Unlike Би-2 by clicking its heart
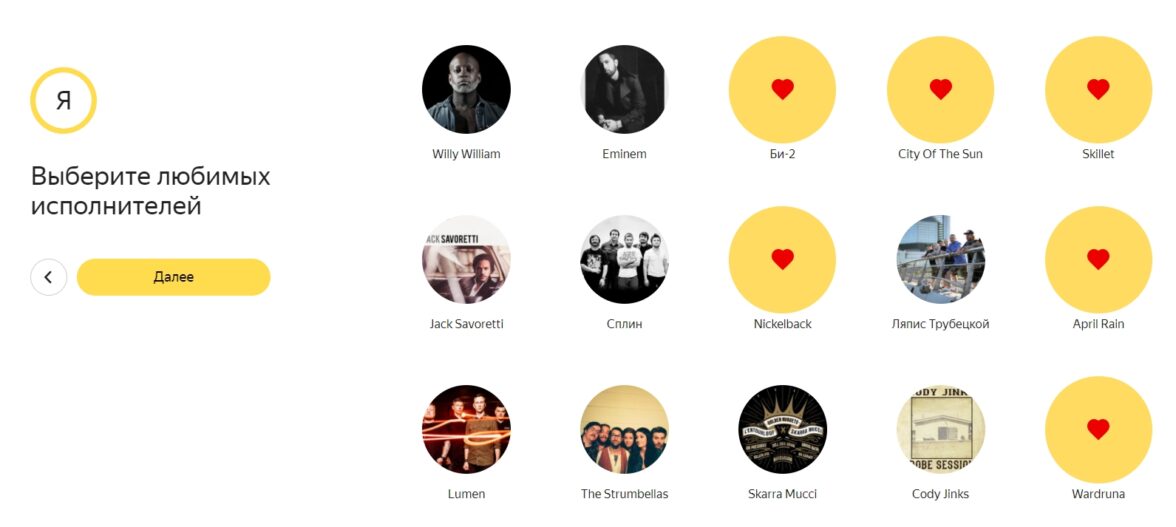The height and width of the screenshot is (527, 1176). point(782,89)
